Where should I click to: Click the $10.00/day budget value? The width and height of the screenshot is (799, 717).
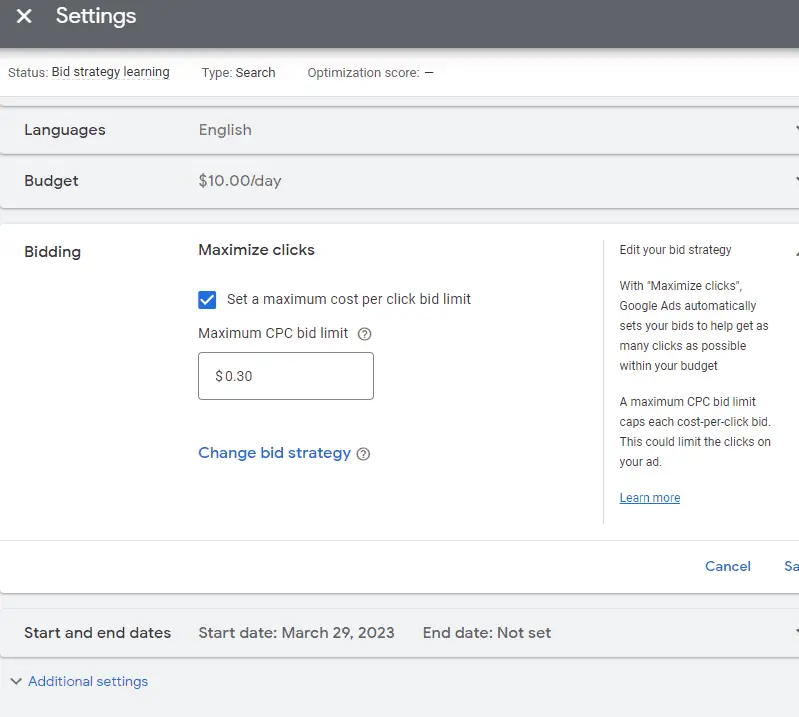point(240,181)
